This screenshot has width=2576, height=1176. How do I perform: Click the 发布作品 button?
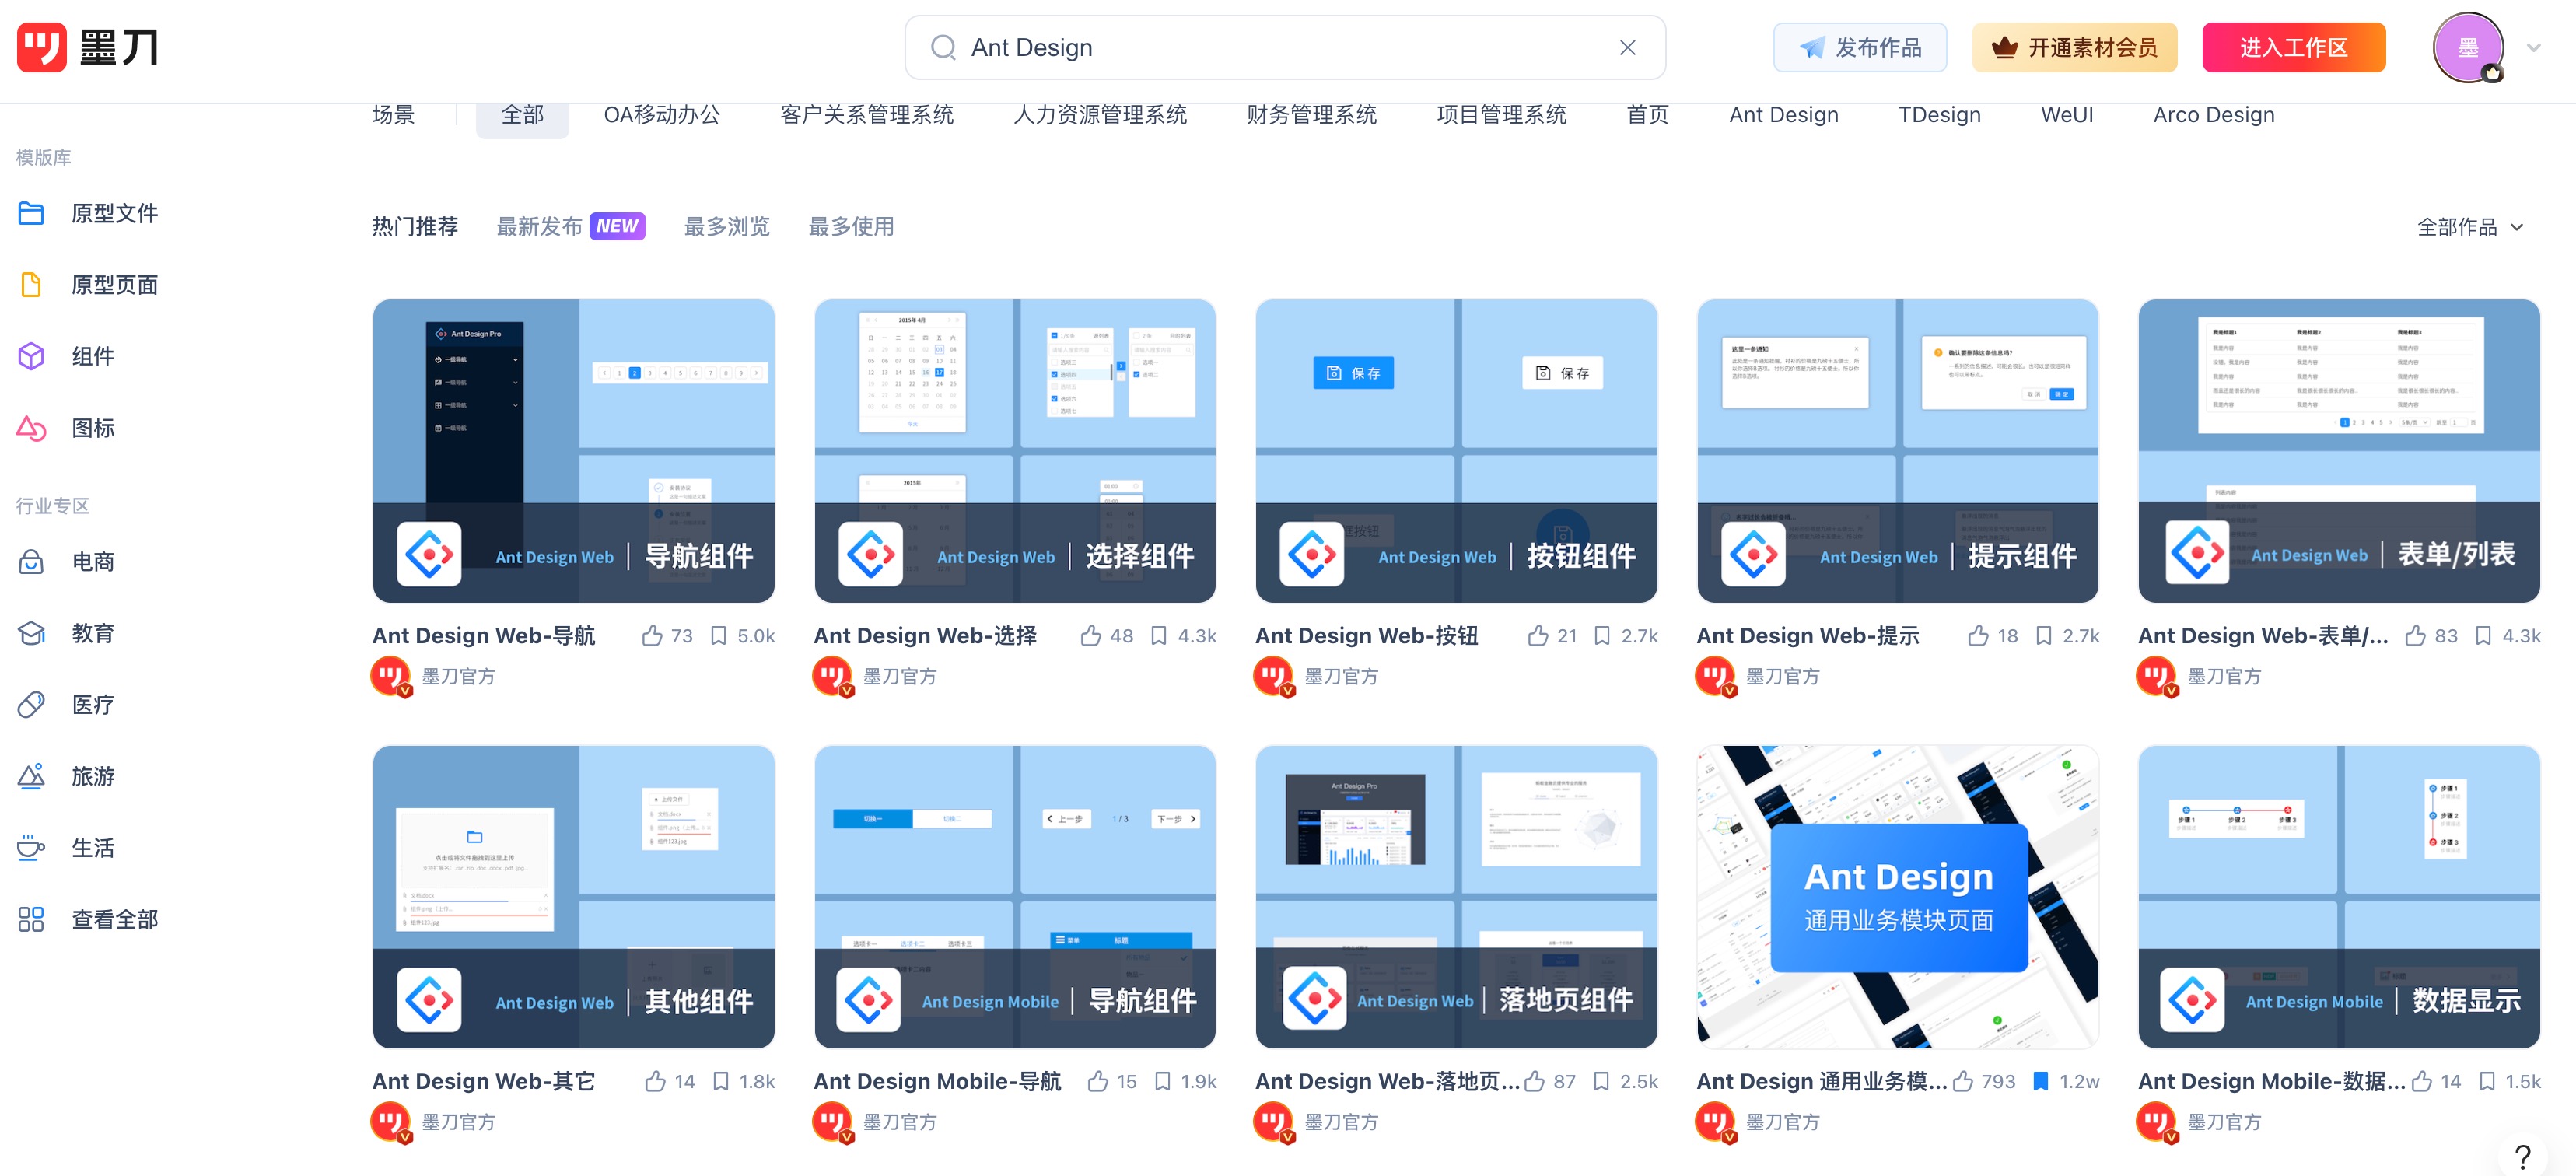(x=1859, y=47)
